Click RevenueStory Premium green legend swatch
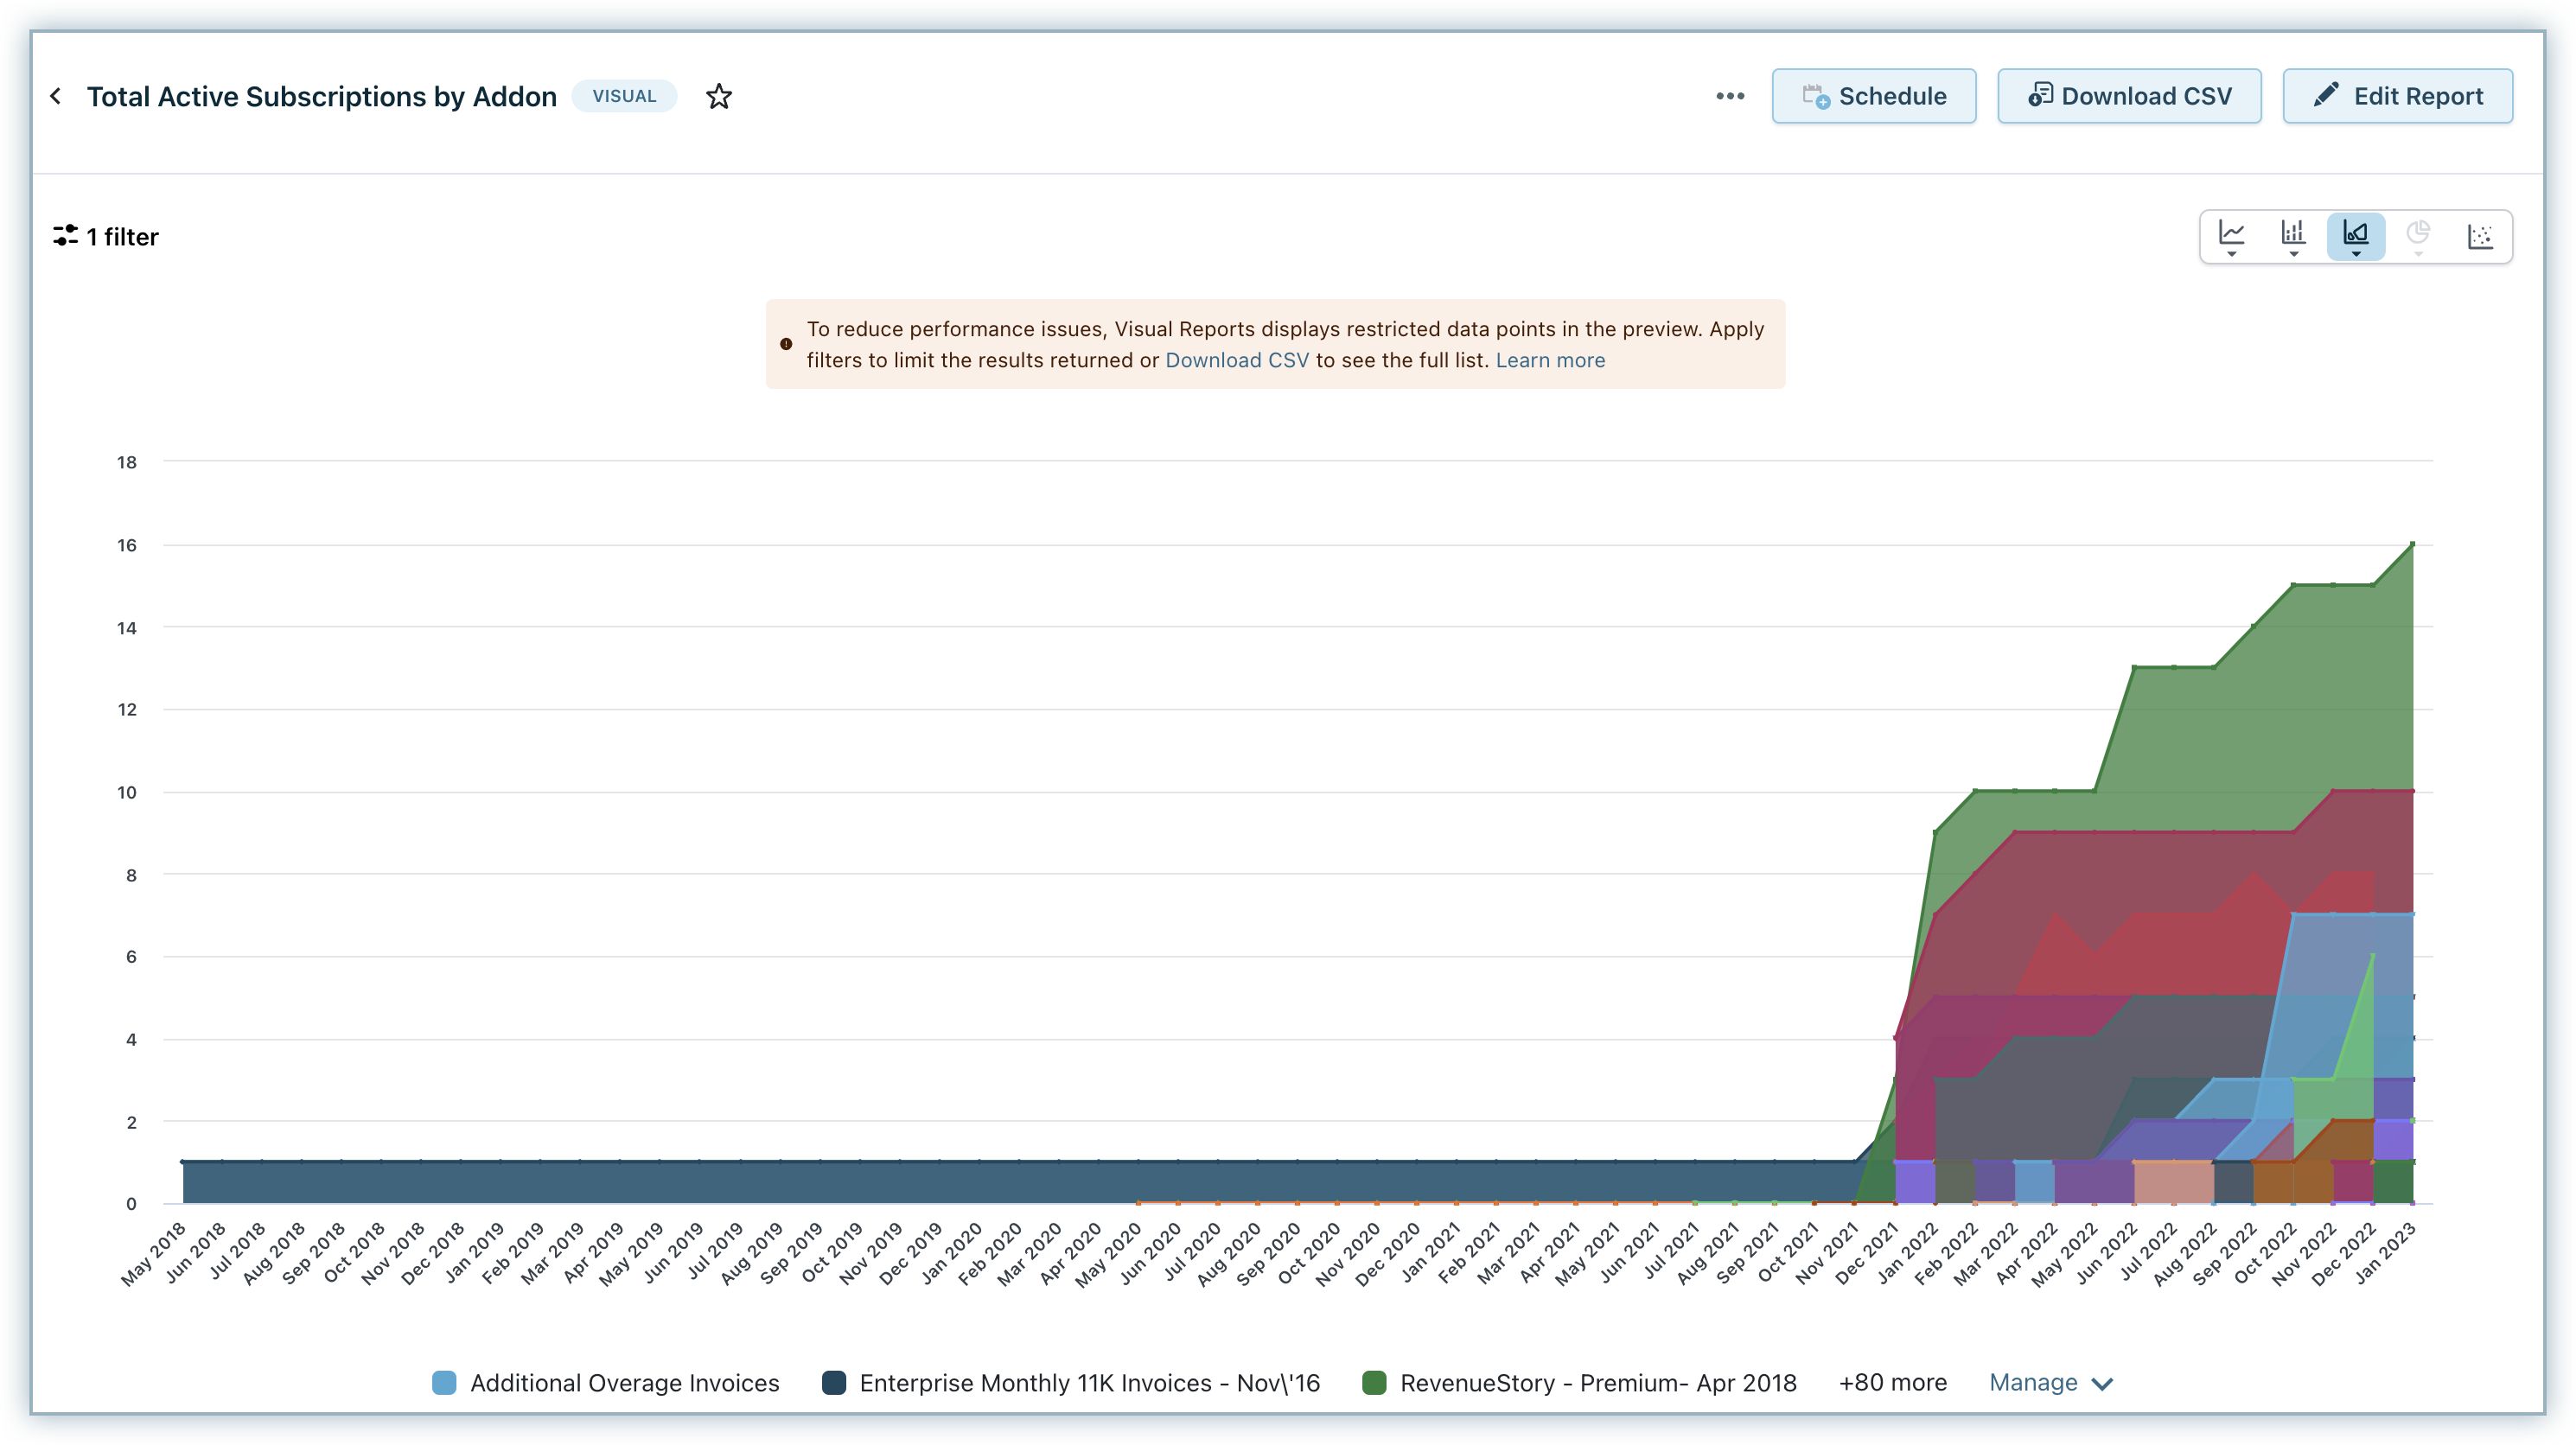 pyautogui.click(x=1374, y=1382)
